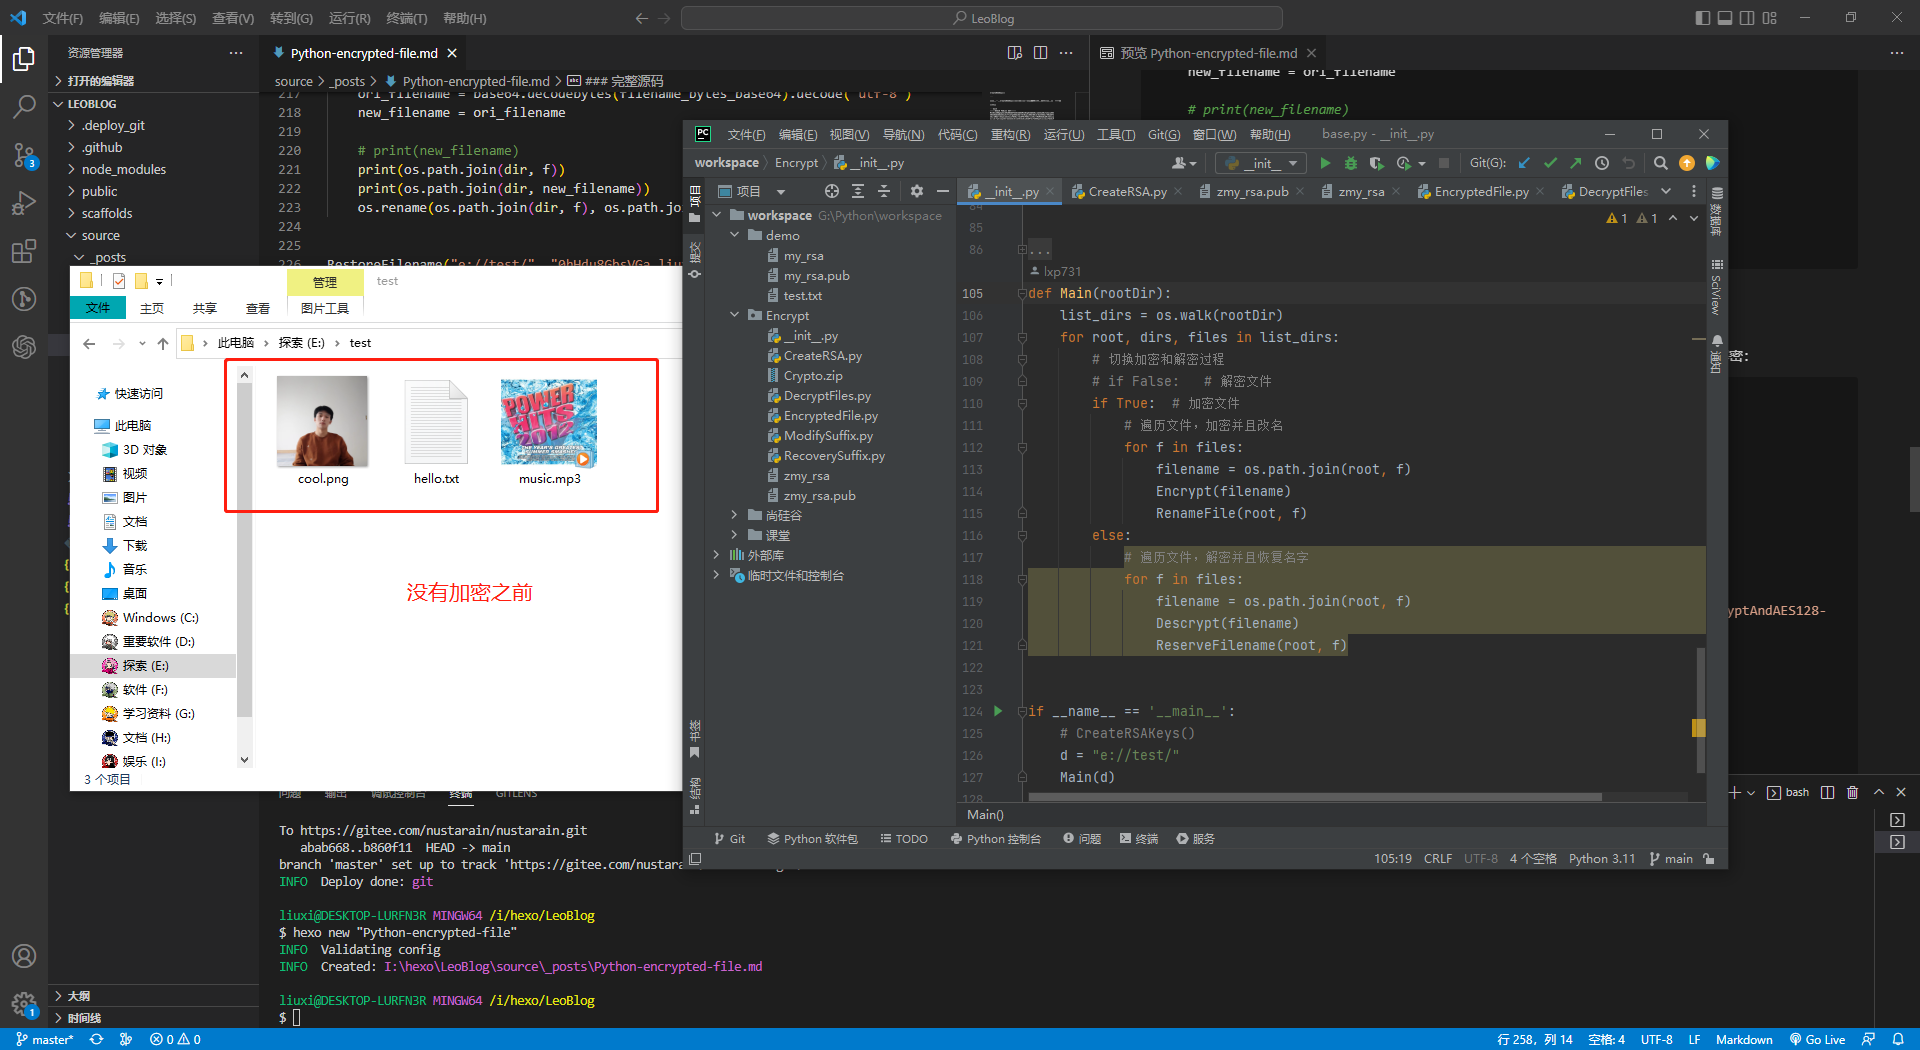The width and height of the screenshot is (1920, 1050).
Task: Open File Explorer 查看 ribbon tab
Action: pyautogui.click(x=258, y=308)
